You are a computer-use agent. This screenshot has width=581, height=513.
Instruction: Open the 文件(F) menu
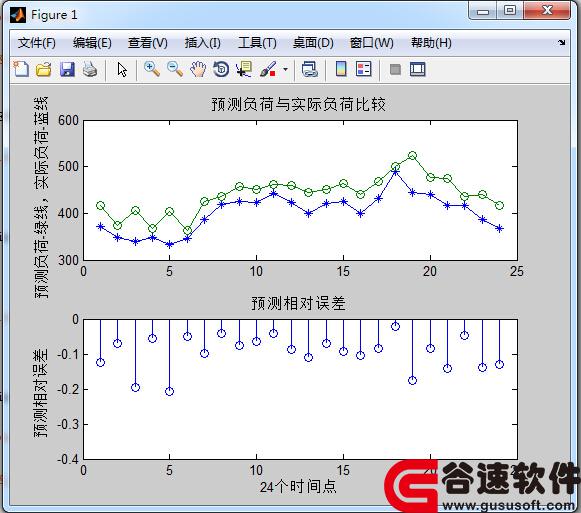click(x=37, y=43)
